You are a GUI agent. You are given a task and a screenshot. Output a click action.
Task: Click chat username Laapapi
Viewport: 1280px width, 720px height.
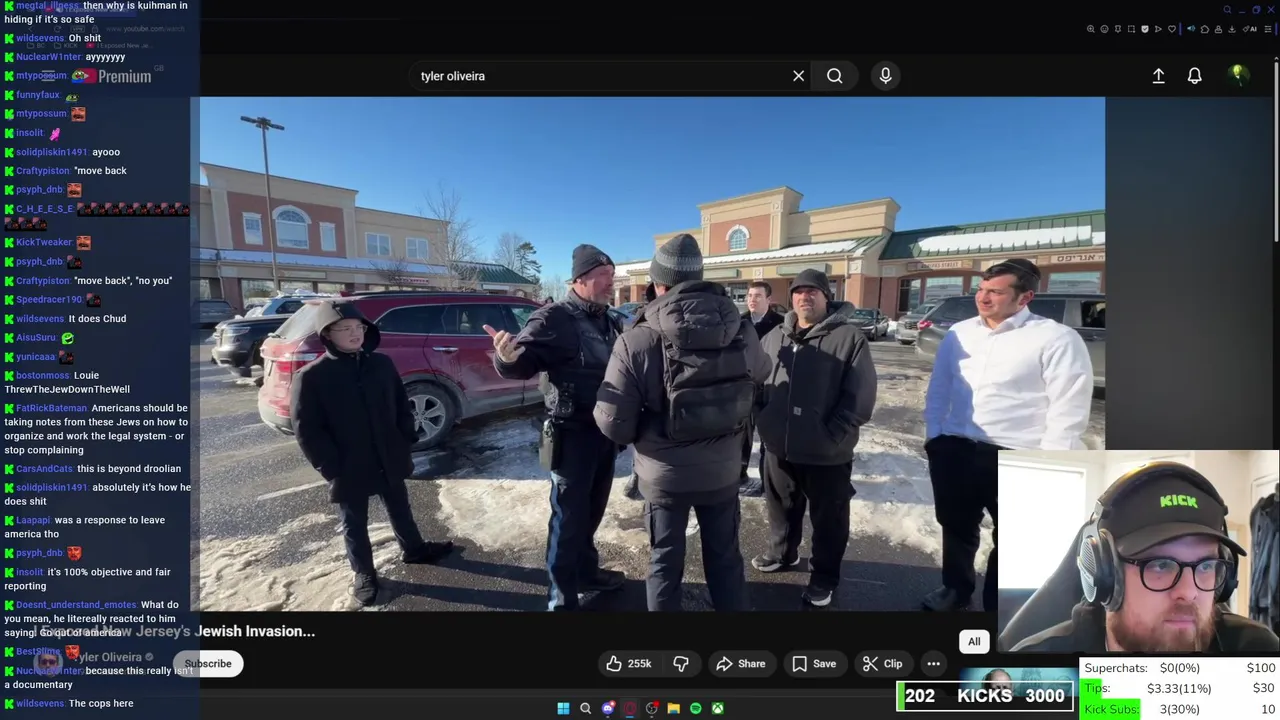coord(33,520)
